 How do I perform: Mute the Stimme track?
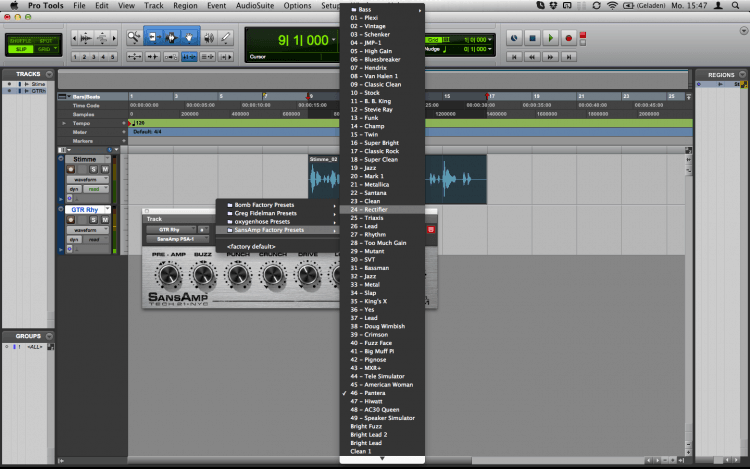point(105,169)
